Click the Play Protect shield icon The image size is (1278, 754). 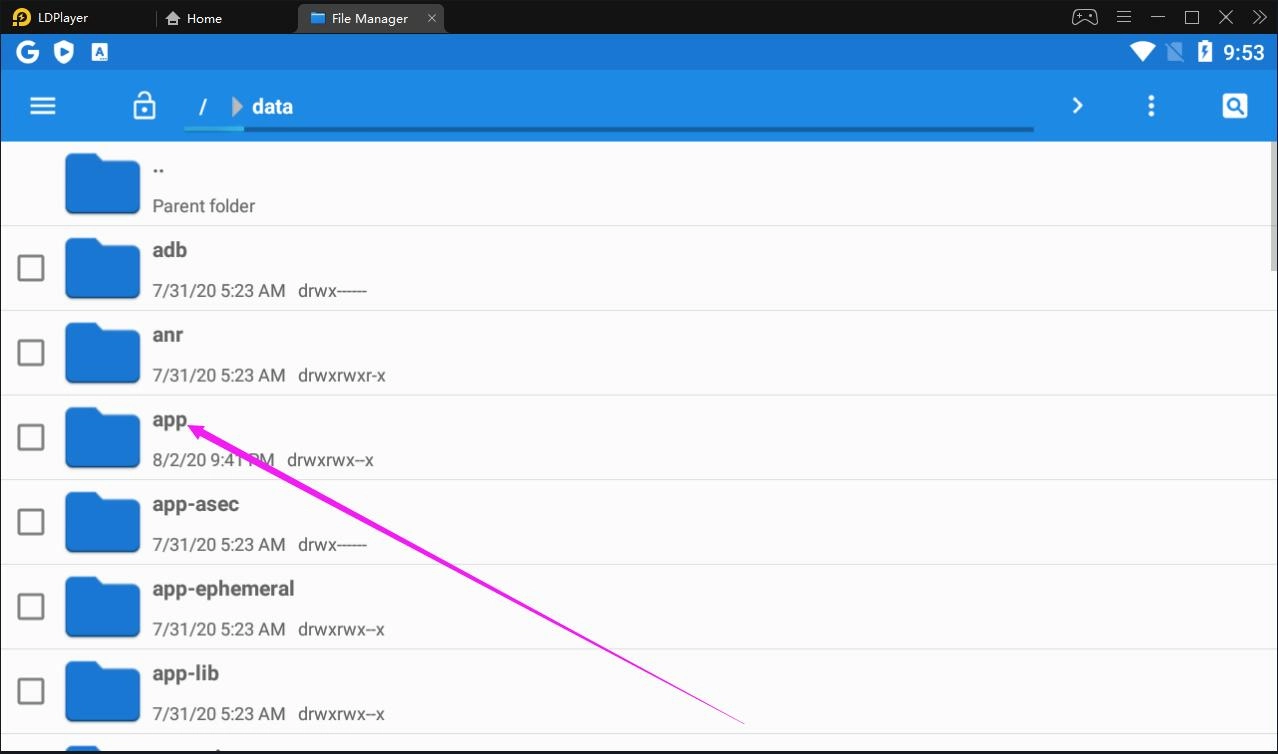[63, 51]
